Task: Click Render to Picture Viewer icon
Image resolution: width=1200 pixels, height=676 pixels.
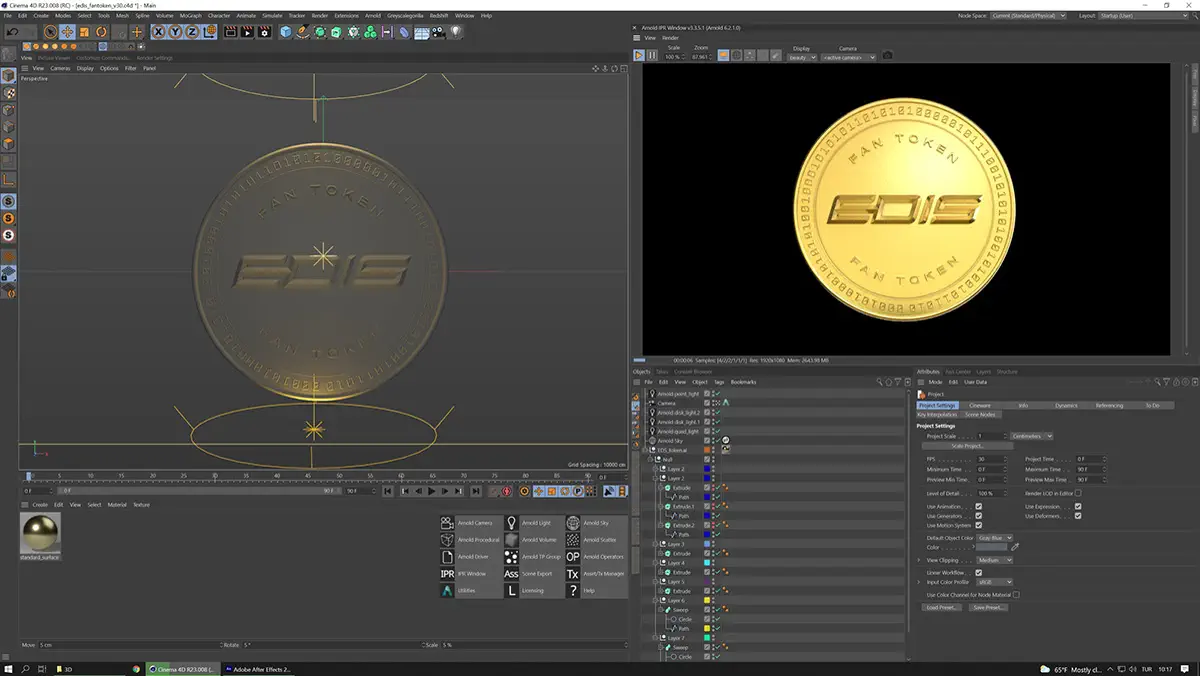Action: (x=247, y=32)
